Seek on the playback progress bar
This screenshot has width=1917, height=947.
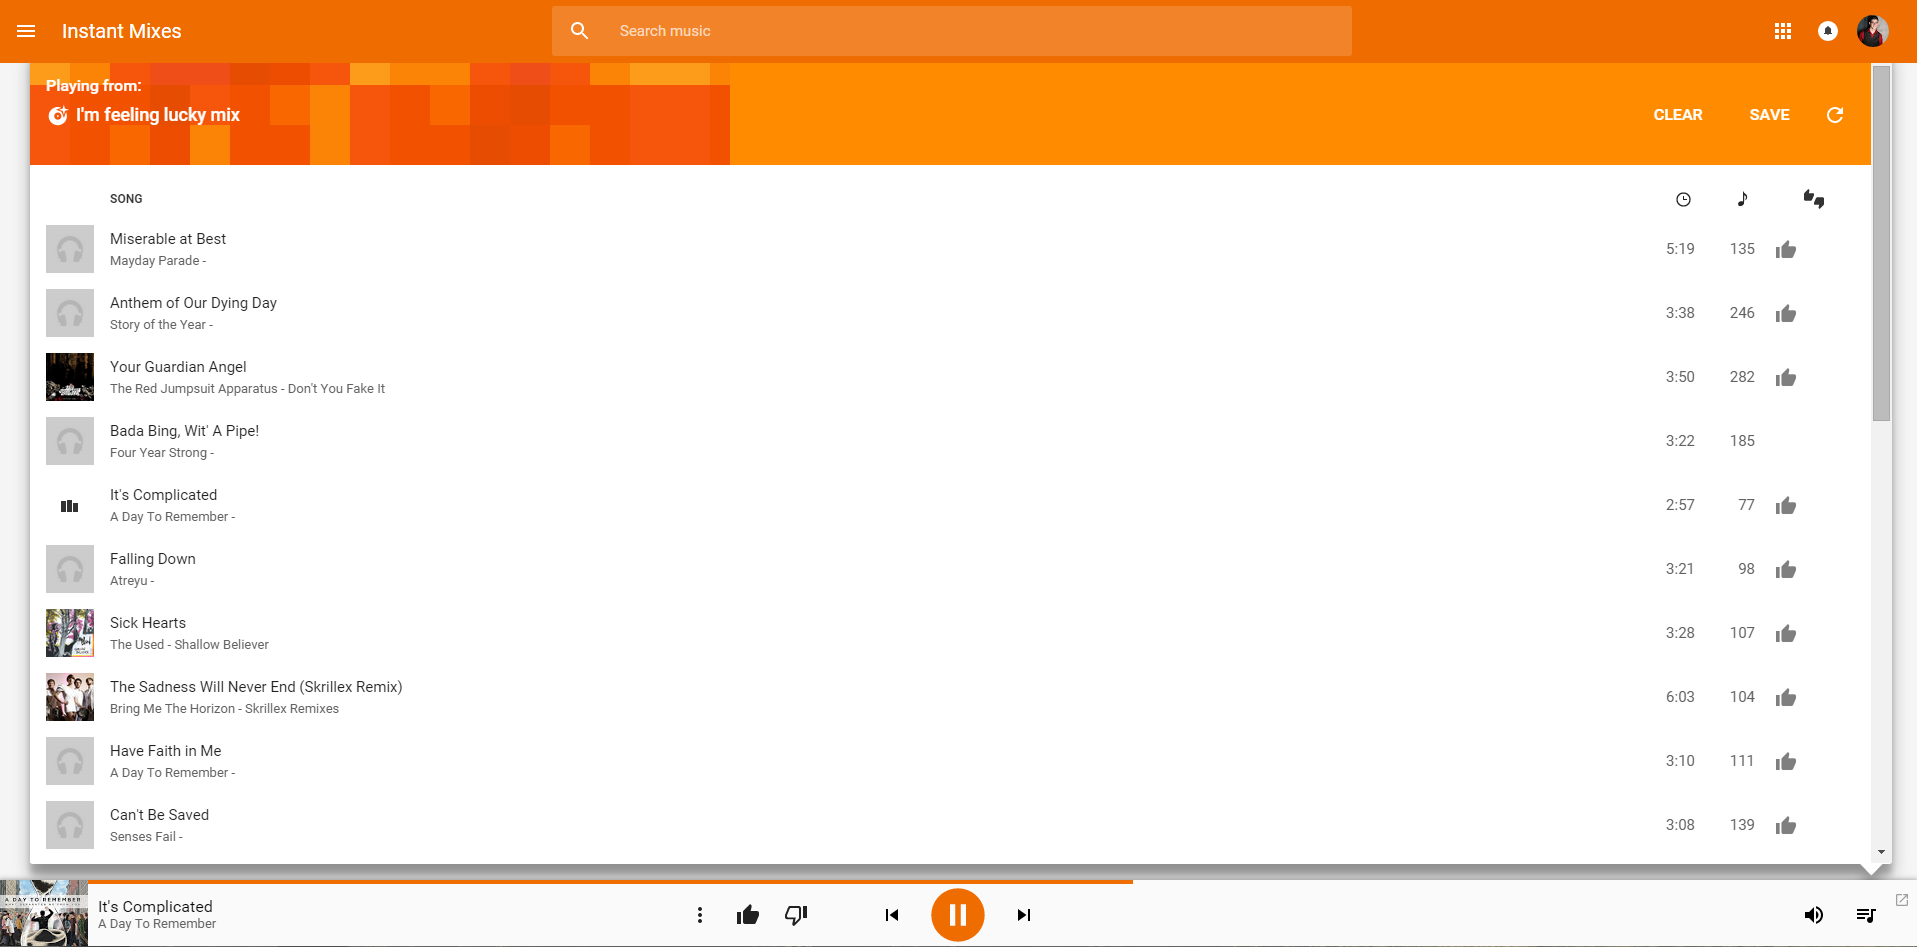tap(1002, 882)
